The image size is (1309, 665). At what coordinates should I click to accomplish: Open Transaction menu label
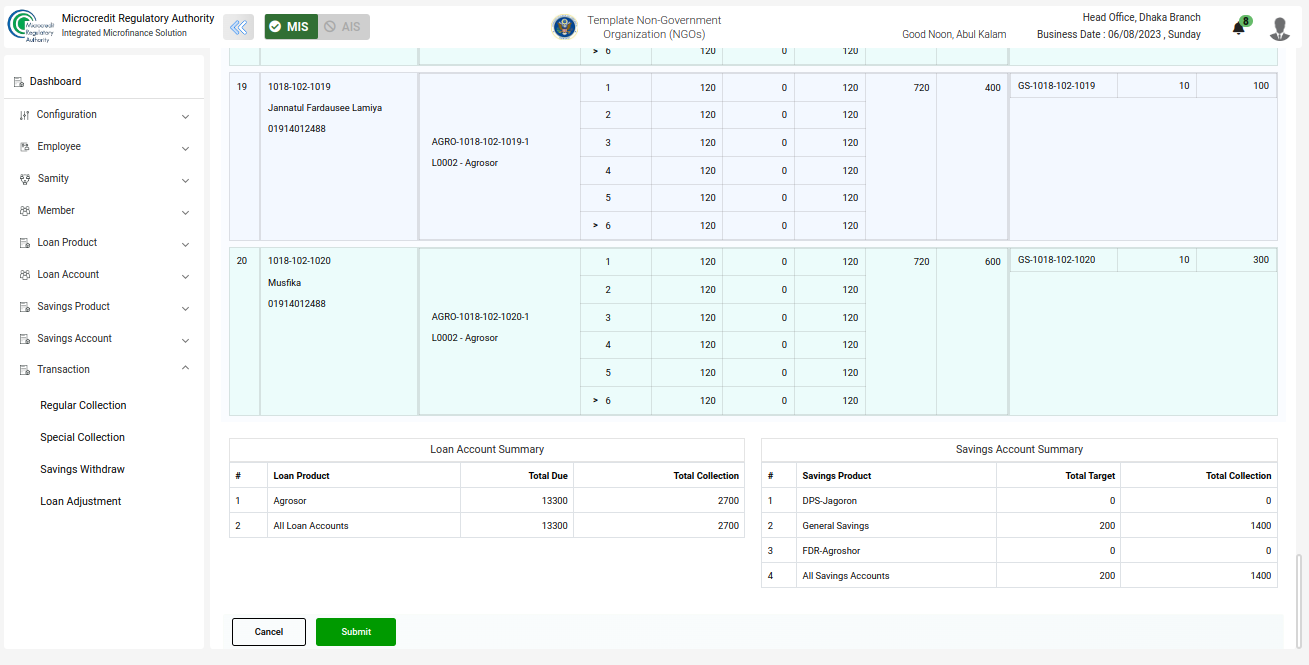64,370
